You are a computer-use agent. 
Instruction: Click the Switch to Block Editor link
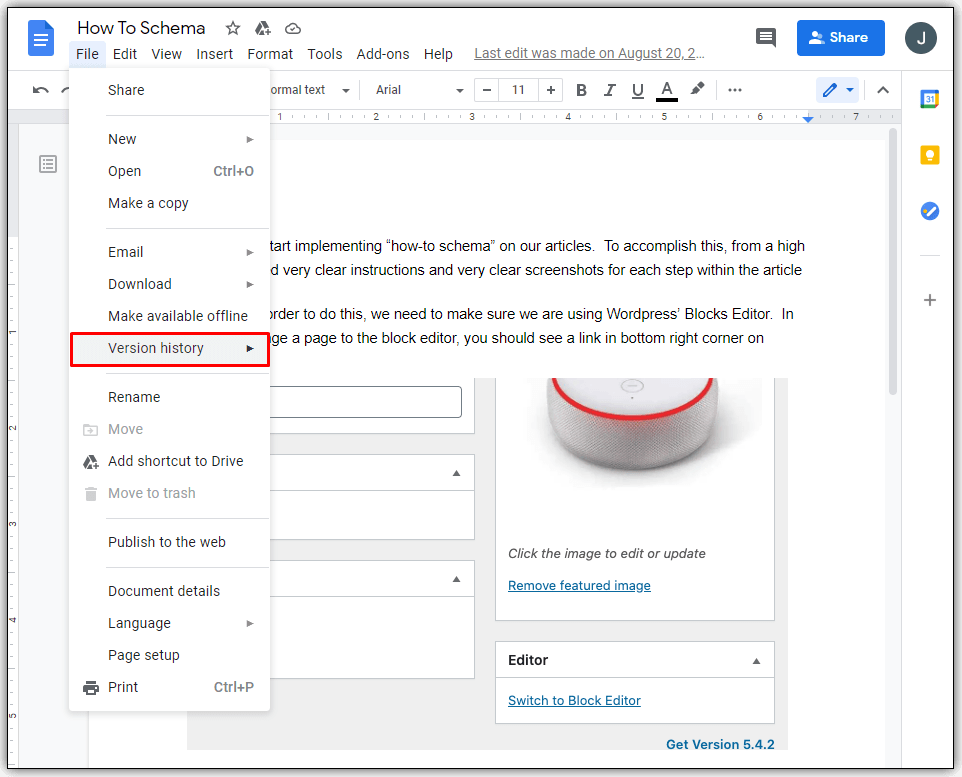(574, 700)
